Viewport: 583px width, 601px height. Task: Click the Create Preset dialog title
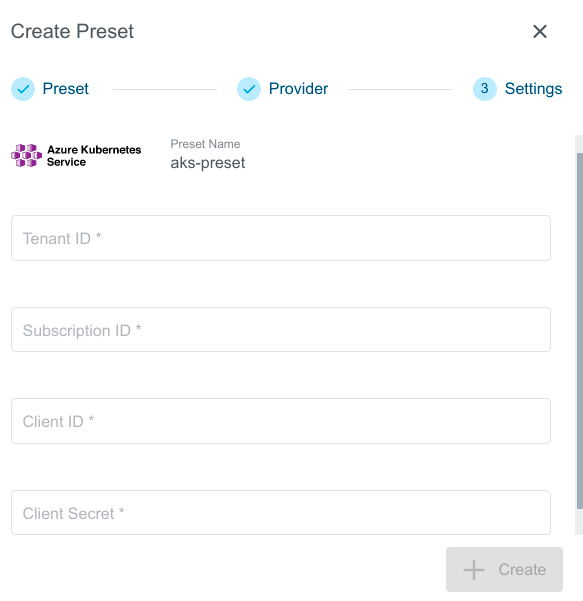click(72, 31)
